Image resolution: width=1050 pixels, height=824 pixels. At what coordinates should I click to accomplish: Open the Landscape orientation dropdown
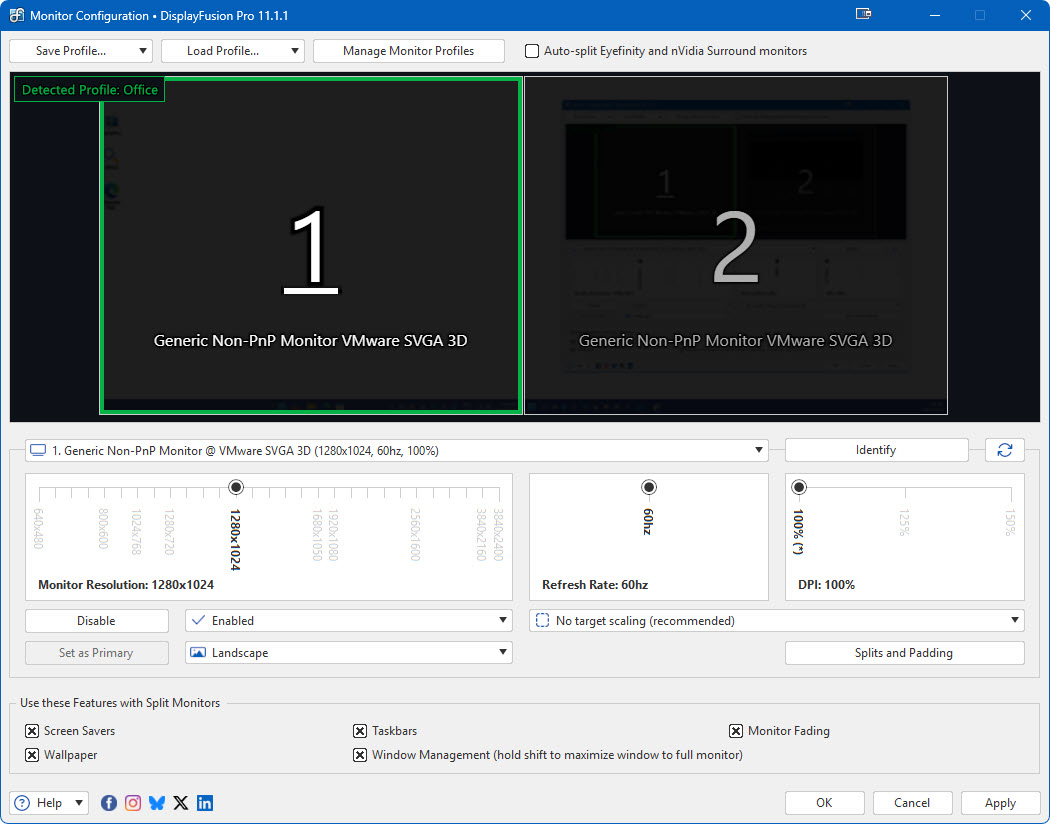click(348, 653)
